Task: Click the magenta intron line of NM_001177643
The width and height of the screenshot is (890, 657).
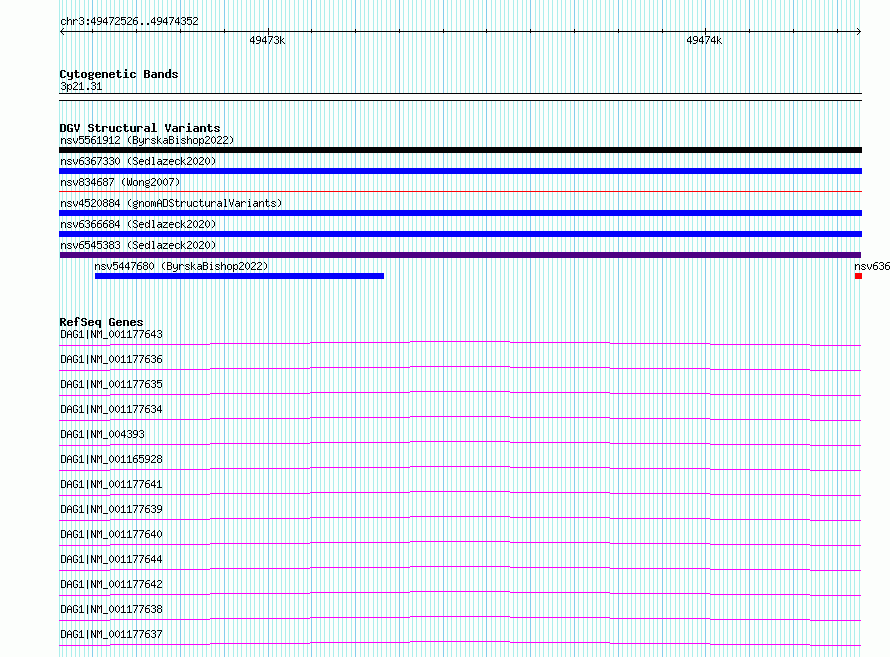Action: coord(460,343)
